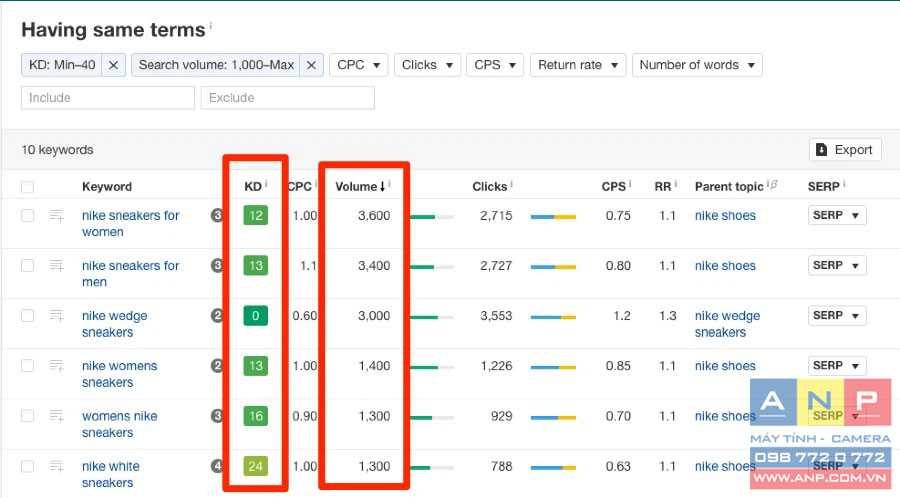Check the nike wedge sneakers row
Screen dimensions: 900x498
pos(28,316)
